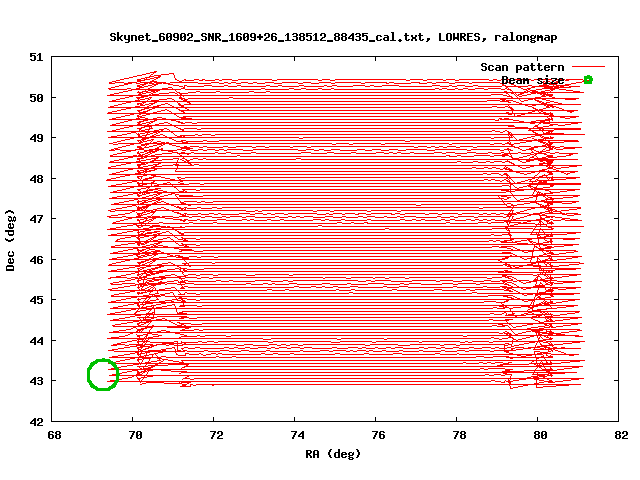Click the y-axis tick label 45

coord(36,300)
